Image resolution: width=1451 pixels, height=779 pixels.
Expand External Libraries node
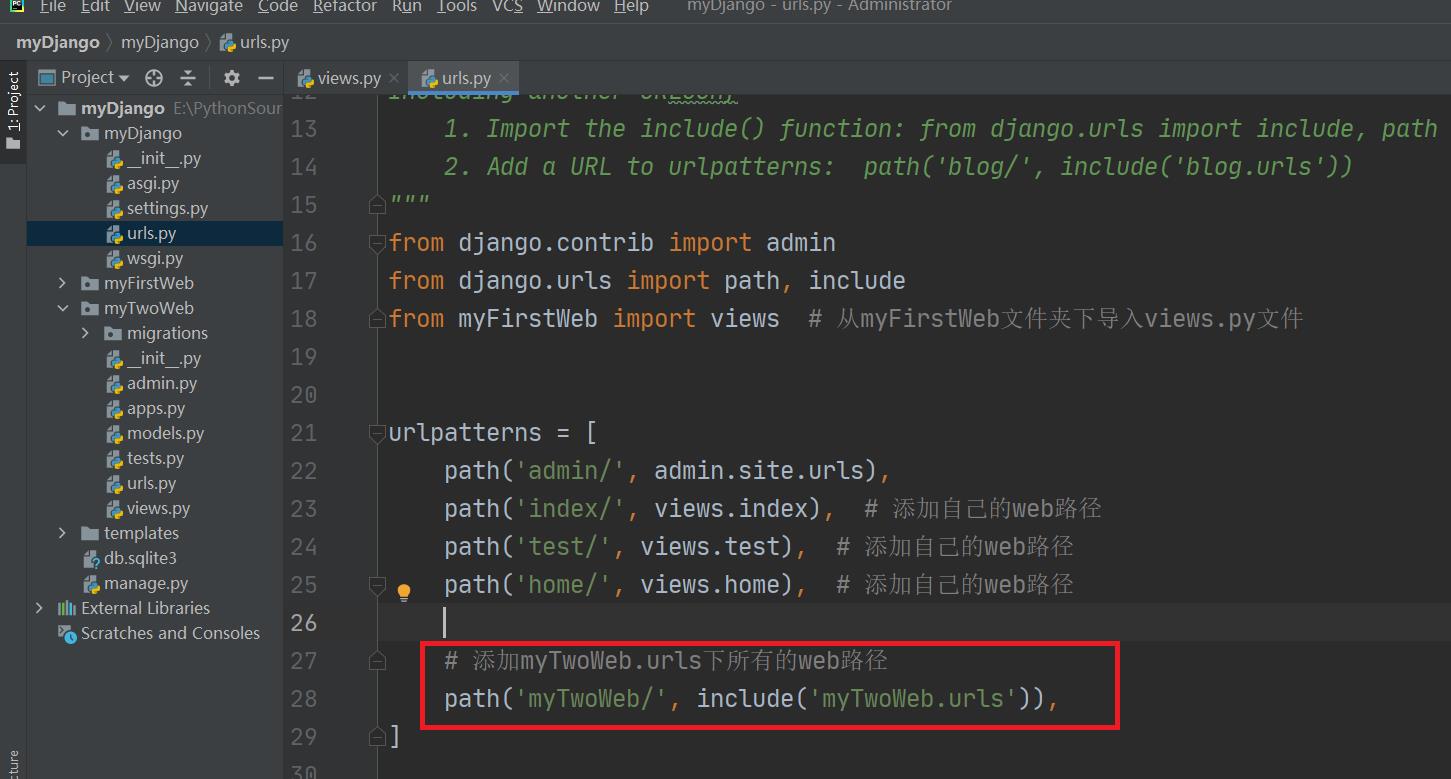pos(40,608)
